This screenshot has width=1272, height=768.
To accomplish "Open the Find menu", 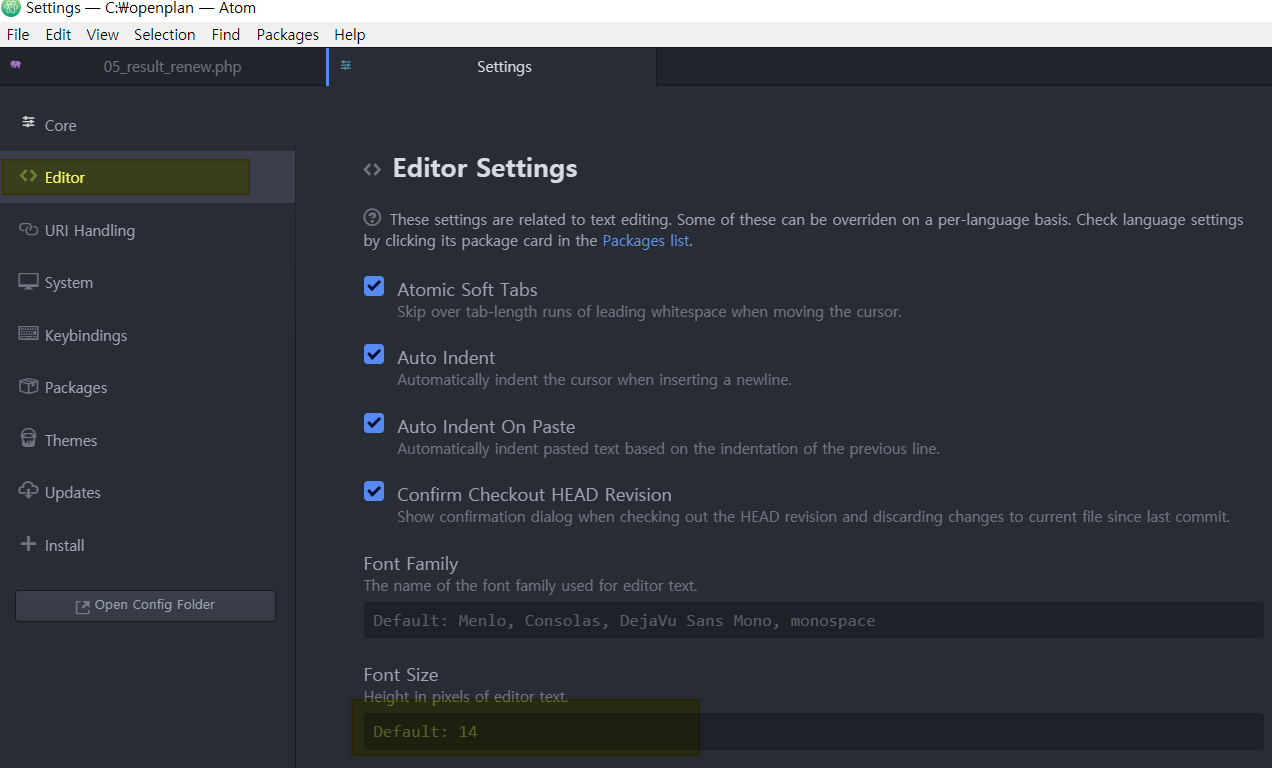I will pos(226,34).
